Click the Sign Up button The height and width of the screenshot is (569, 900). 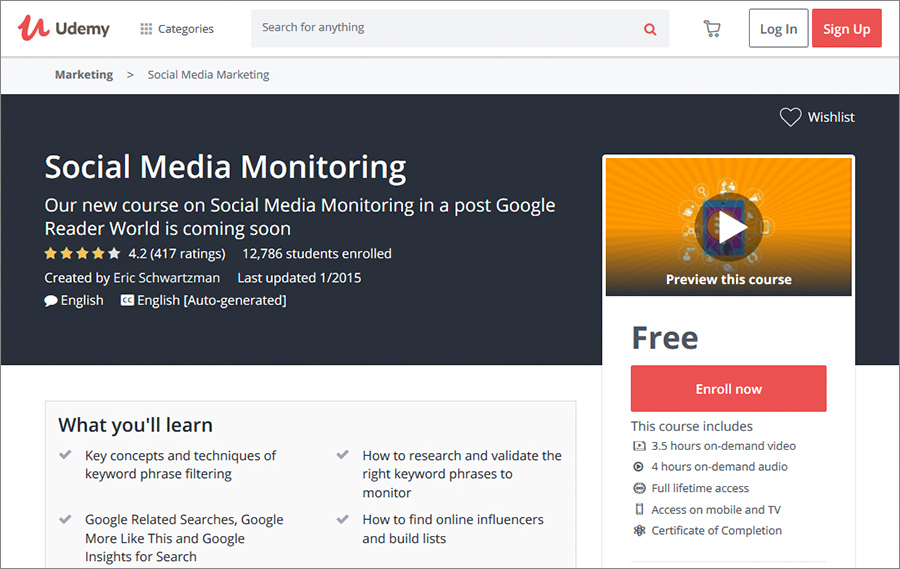pos(847,28)
